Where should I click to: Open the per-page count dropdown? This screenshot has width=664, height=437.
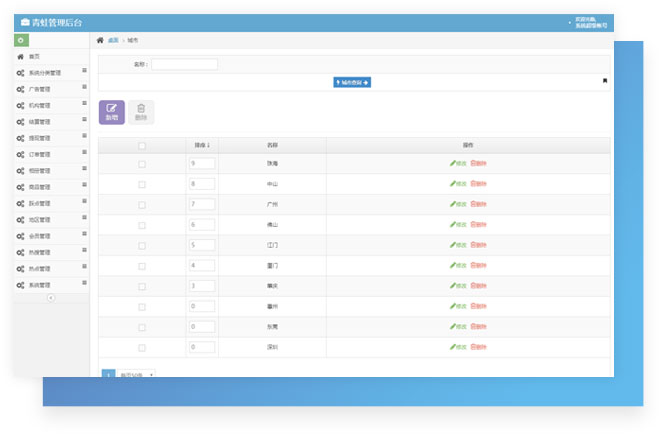[136, 374]
